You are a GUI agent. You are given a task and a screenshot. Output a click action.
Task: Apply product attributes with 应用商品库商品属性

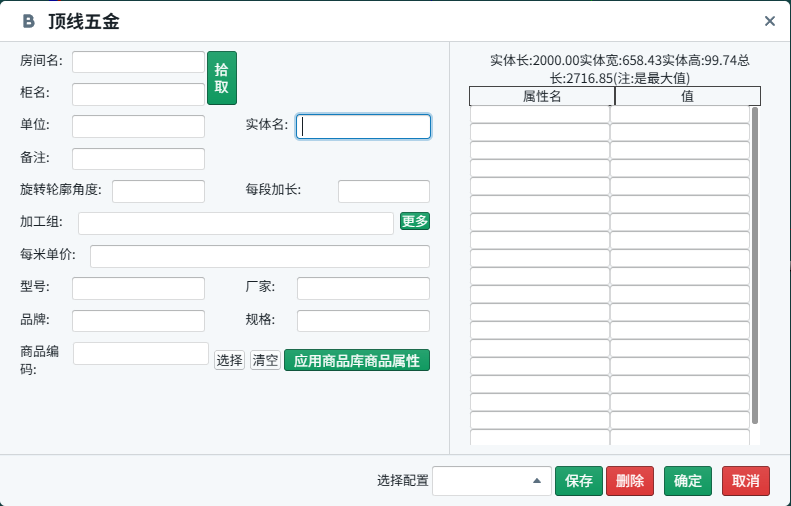coord(357,360)
